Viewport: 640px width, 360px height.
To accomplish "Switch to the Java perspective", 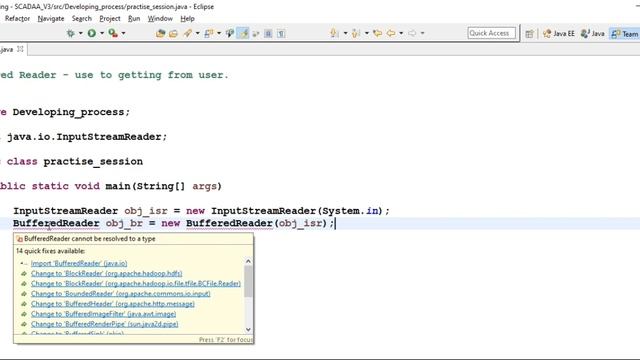I will pyautogui.click(x=593, y=34).
